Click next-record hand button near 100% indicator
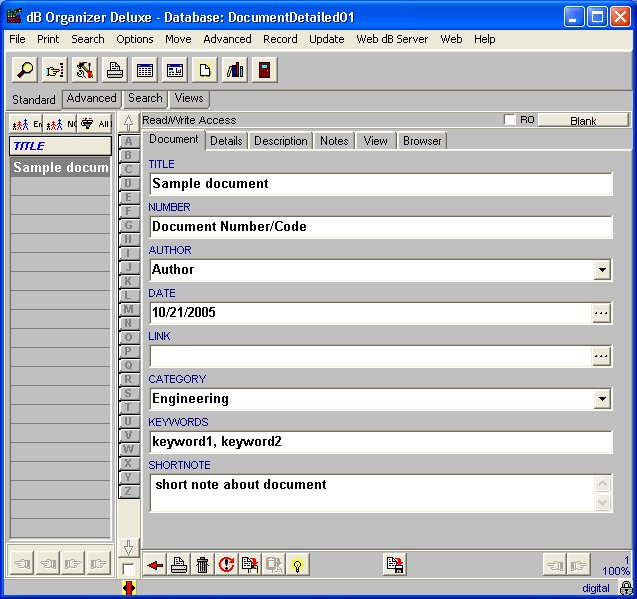 point(578,565)
